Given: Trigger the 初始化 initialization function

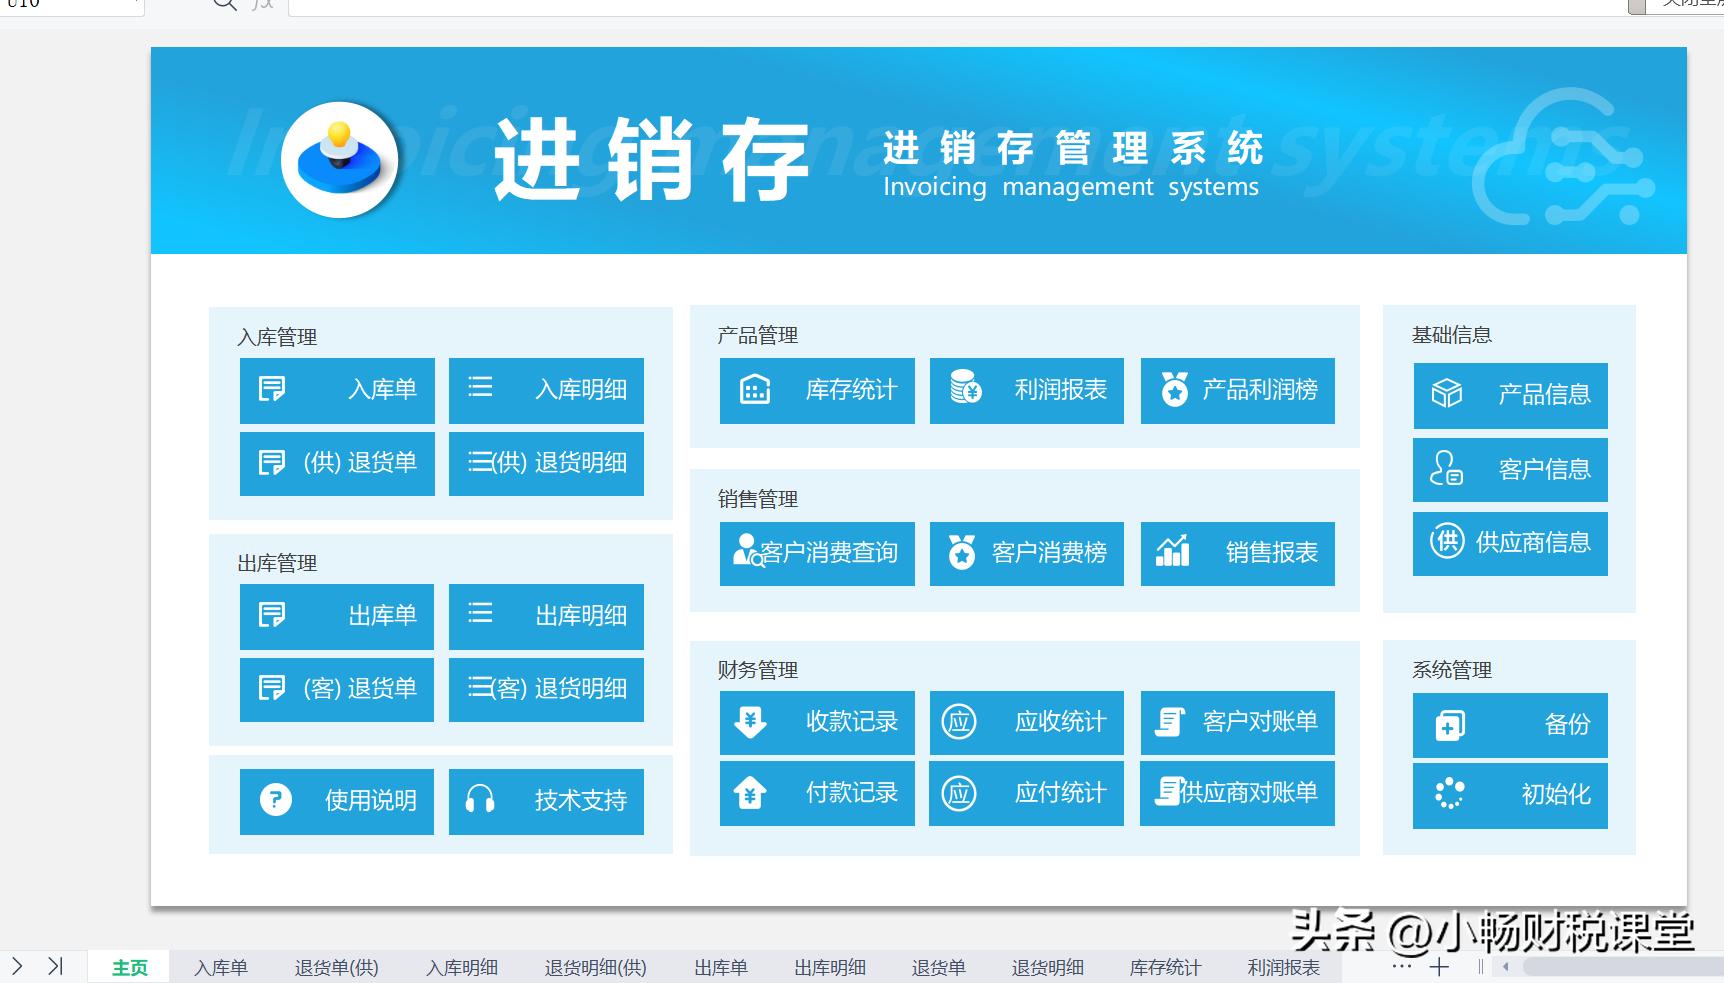Looking at the screenshot, I should pos(1510,796).
